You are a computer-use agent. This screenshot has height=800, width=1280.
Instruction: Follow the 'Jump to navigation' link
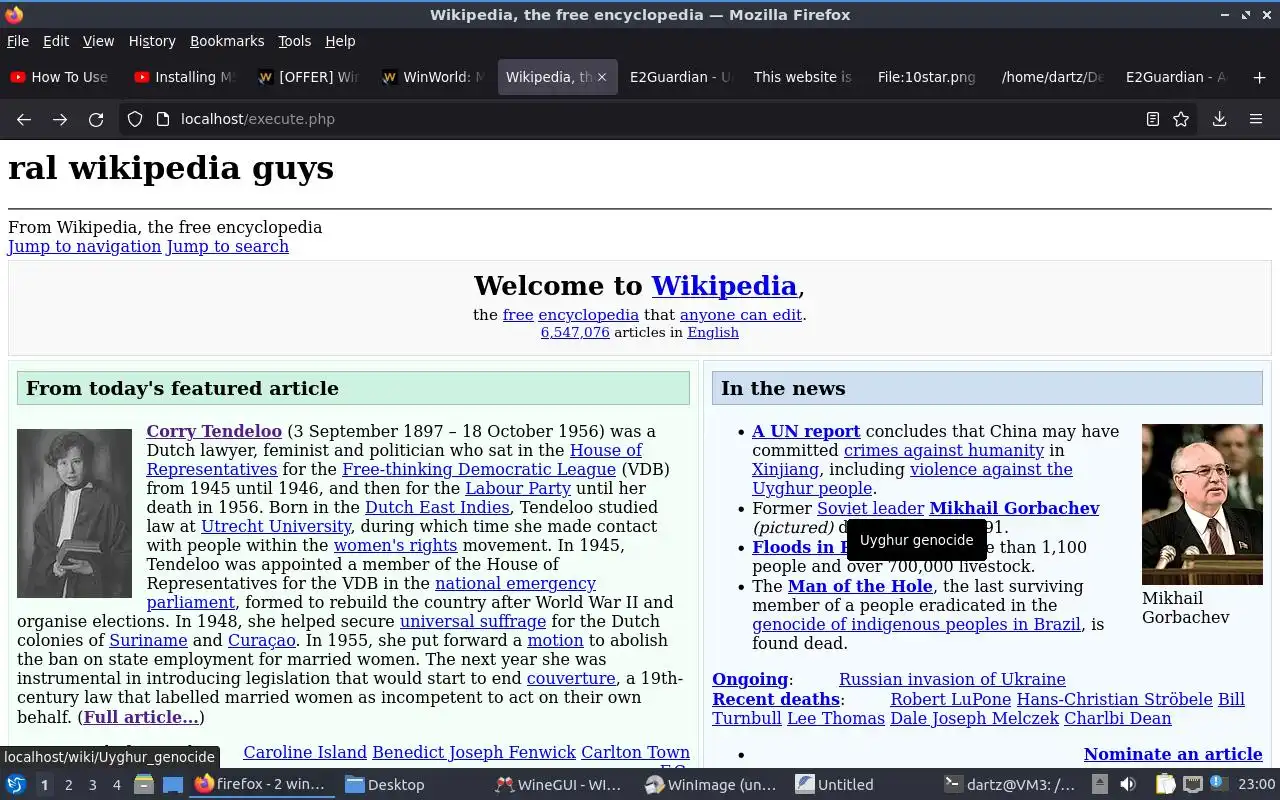coord(85,246)
